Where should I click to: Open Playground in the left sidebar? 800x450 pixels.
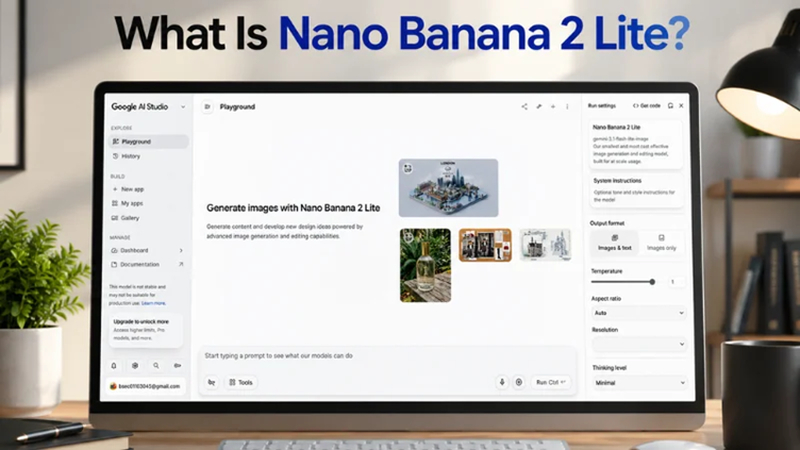click(x=148, y=141)
